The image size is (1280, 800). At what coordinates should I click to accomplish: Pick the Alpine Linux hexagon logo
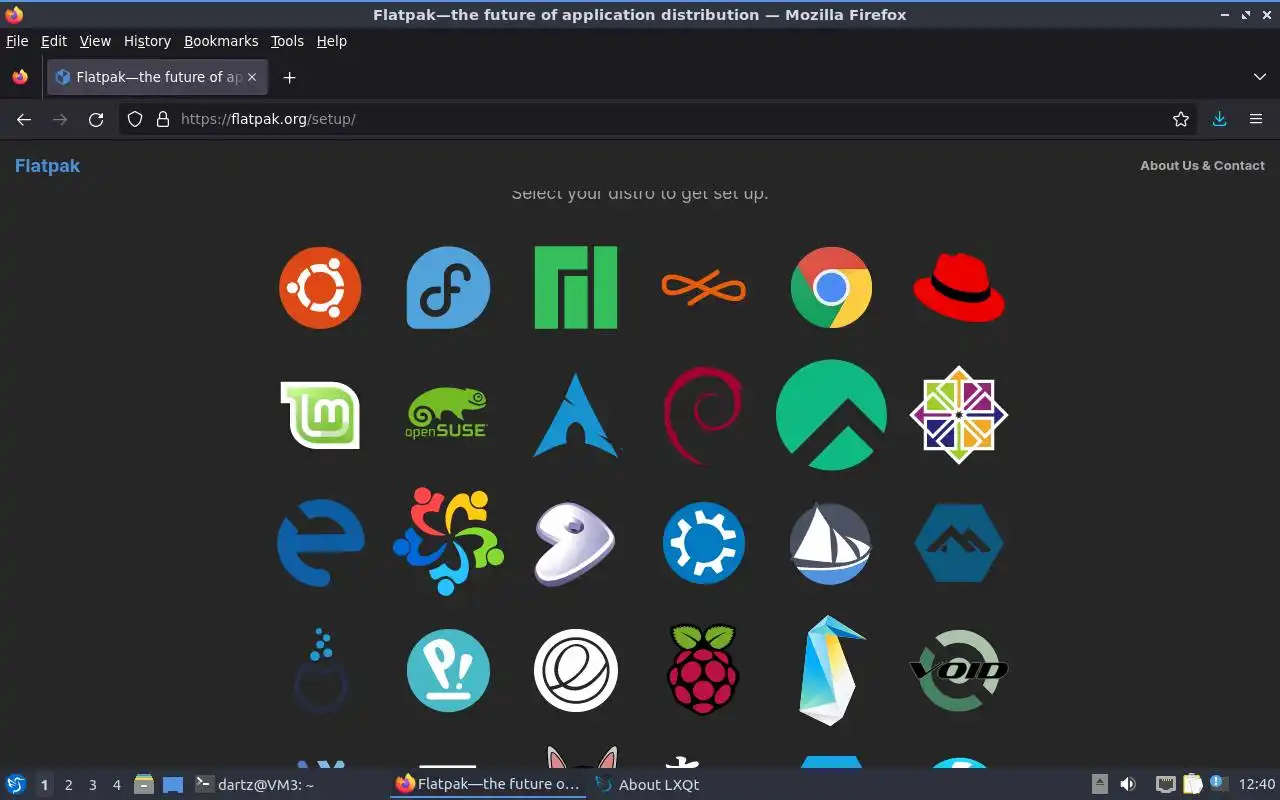click(x=959, y=543)
